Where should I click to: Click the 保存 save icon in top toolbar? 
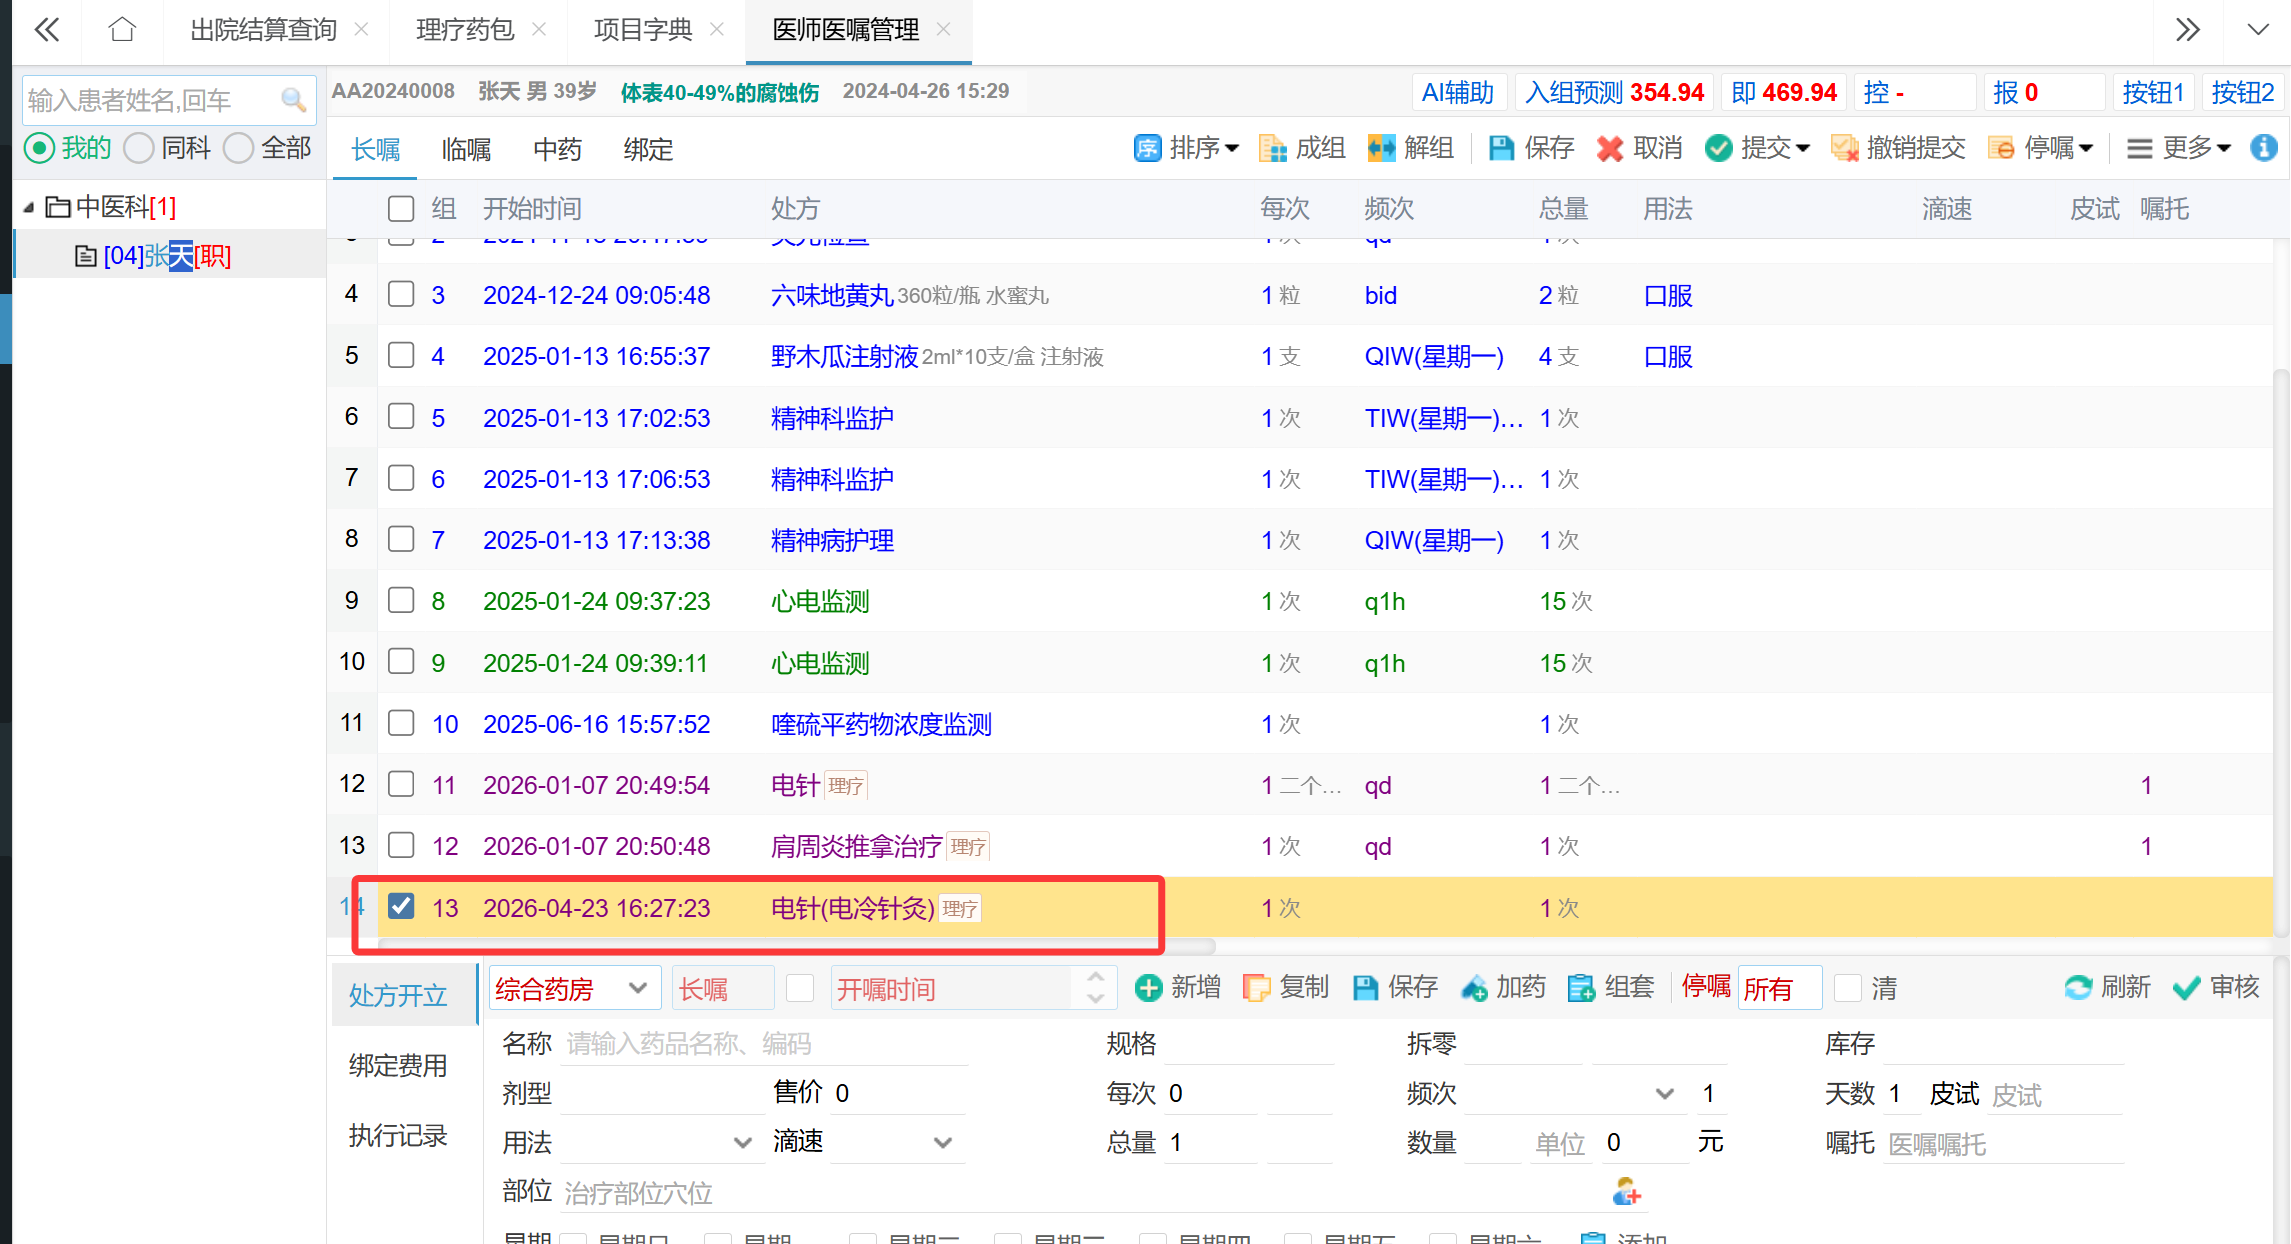pos(1501,149)
